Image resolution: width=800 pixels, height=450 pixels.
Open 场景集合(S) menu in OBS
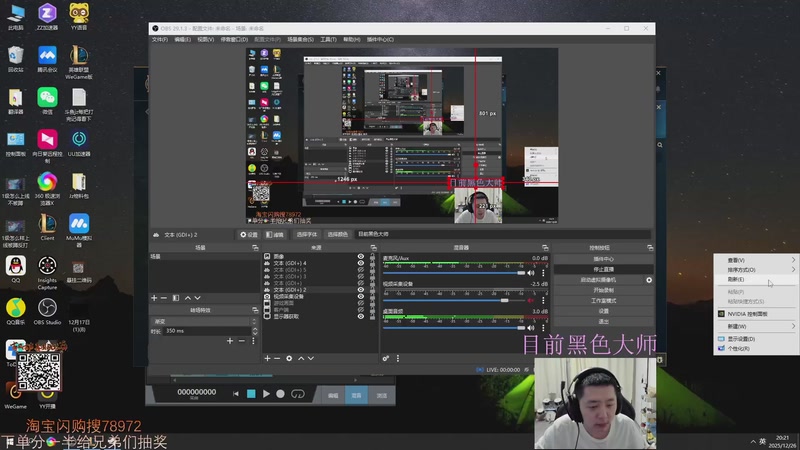[x=300, y=40]
